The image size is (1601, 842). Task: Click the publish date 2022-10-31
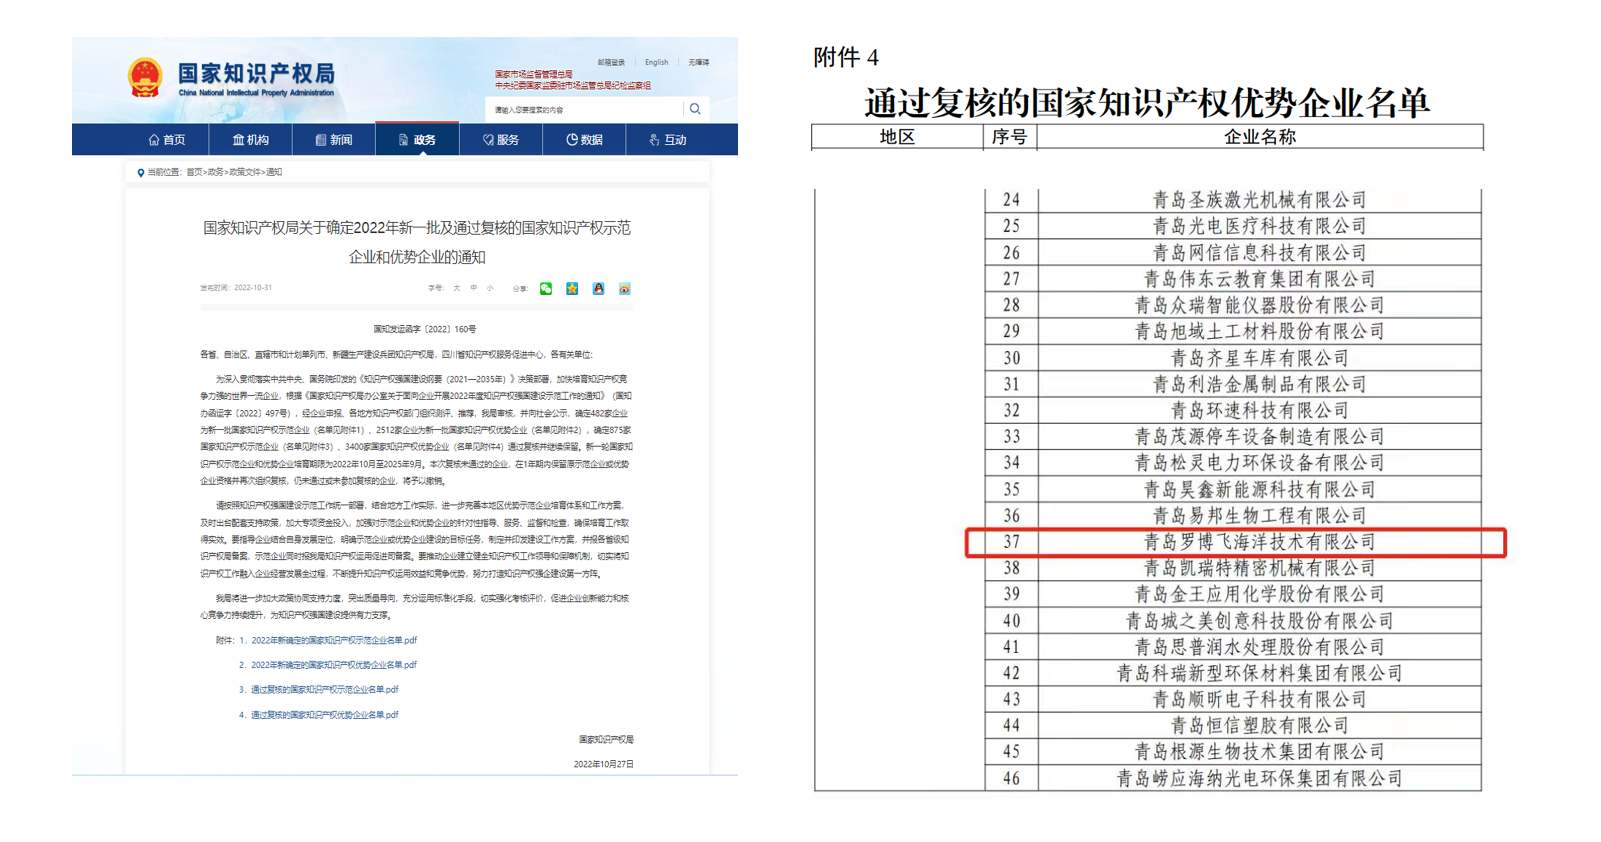coord(253,288)
